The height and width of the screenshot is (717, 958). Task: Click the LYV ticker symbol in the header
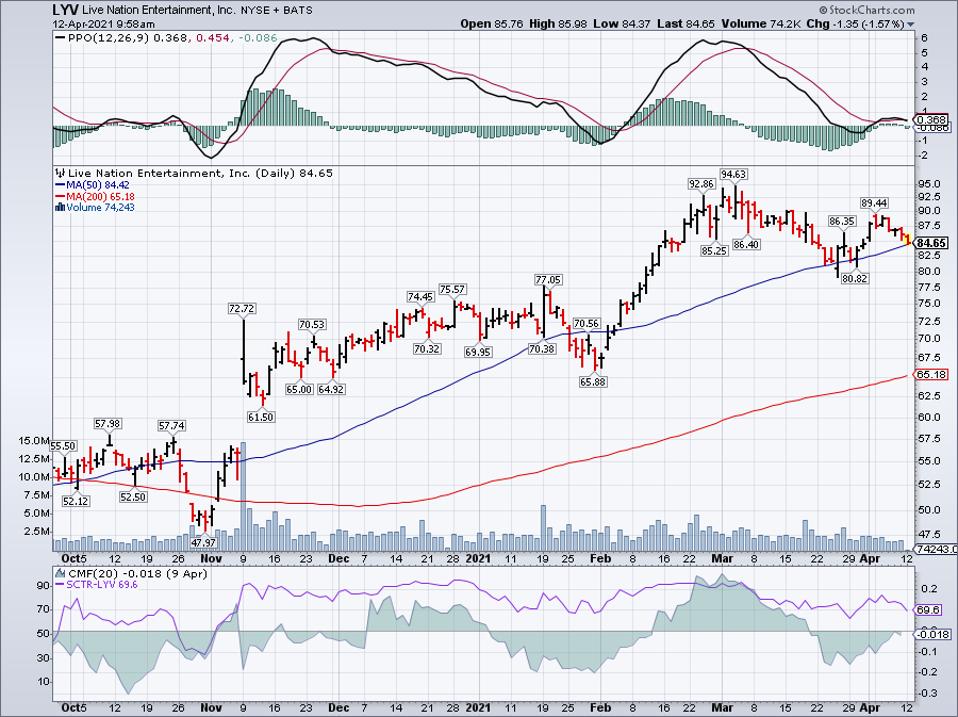point(65,9)
